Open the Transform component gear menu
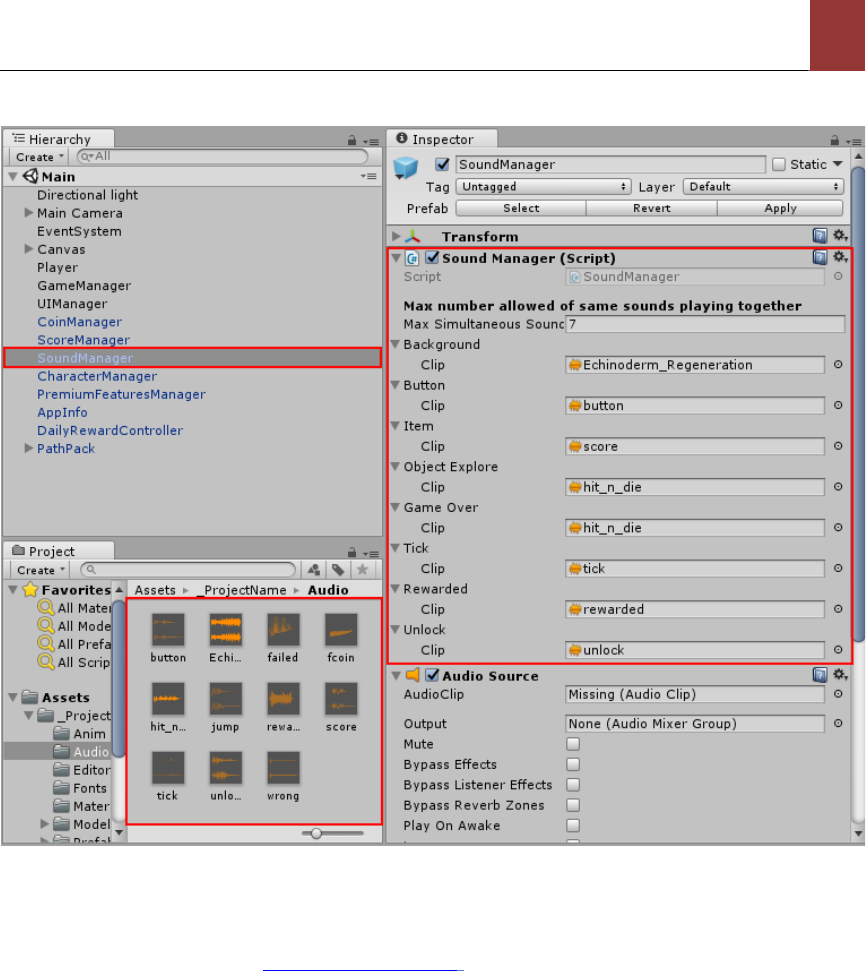Image resolution: width=866 pixels, height=972 pixels. point(840,236)
